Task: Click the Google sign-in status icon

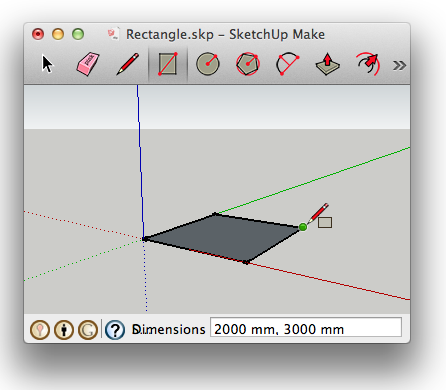Action: pos(88,330)
